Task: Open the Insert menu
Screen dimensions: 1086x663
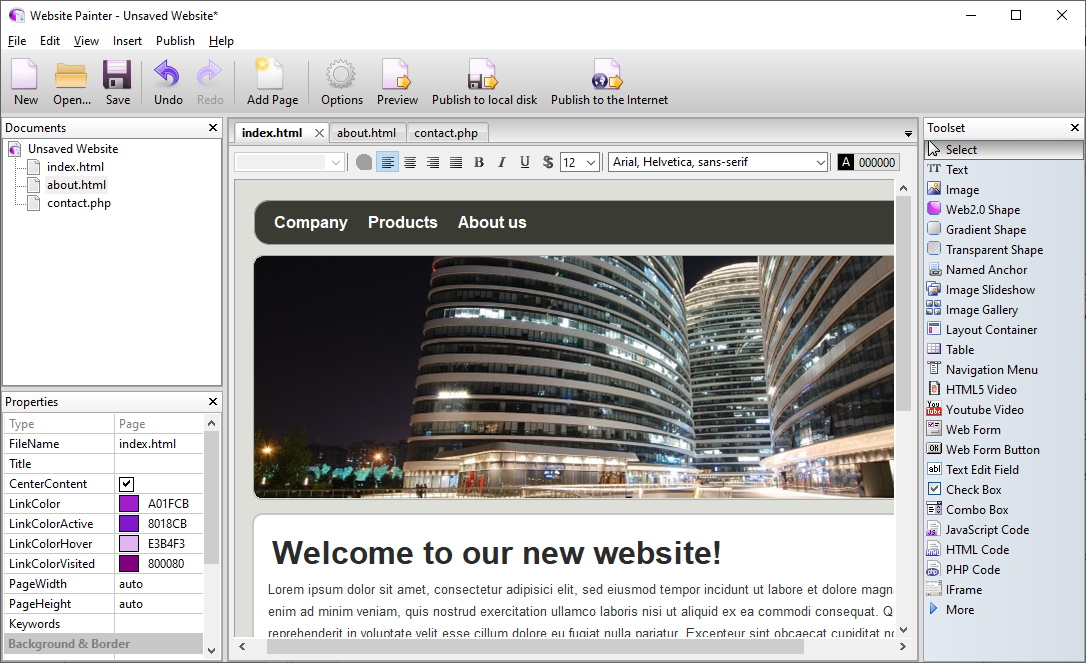Action: [x=127, y=41]
